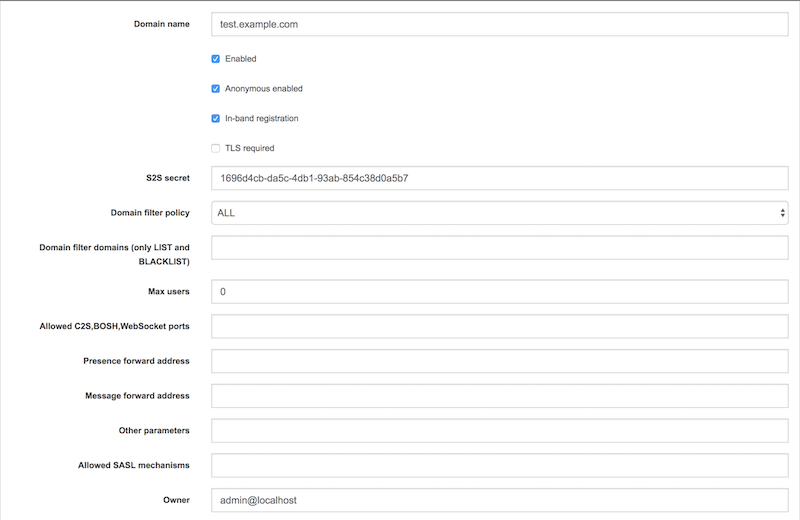Click the 'Domain name' field label
The height and width of the screenshot is (520, 800).
coord(162,24)
